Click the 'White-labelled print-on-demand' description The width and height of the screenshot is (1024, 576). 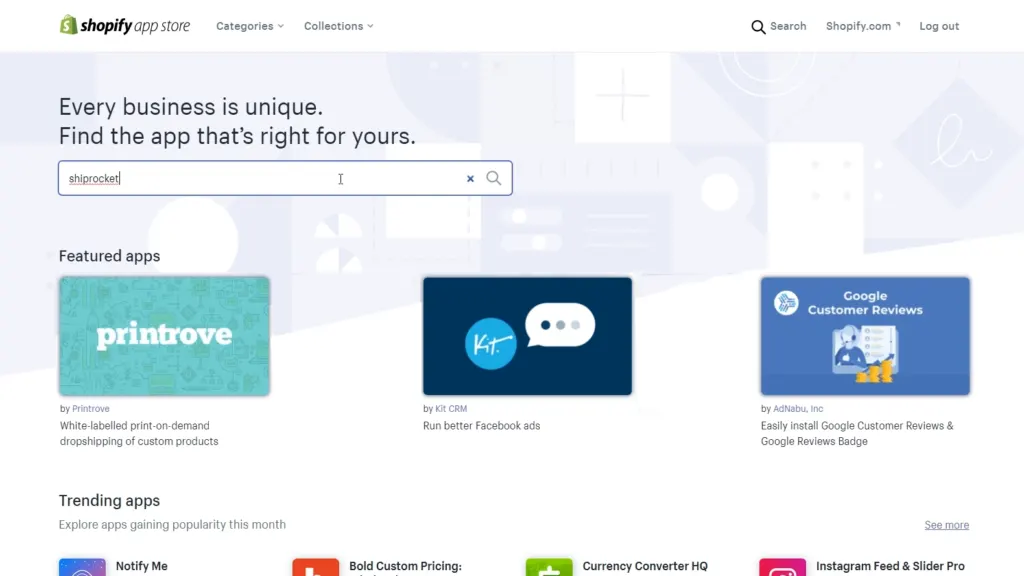click(139, 433)
